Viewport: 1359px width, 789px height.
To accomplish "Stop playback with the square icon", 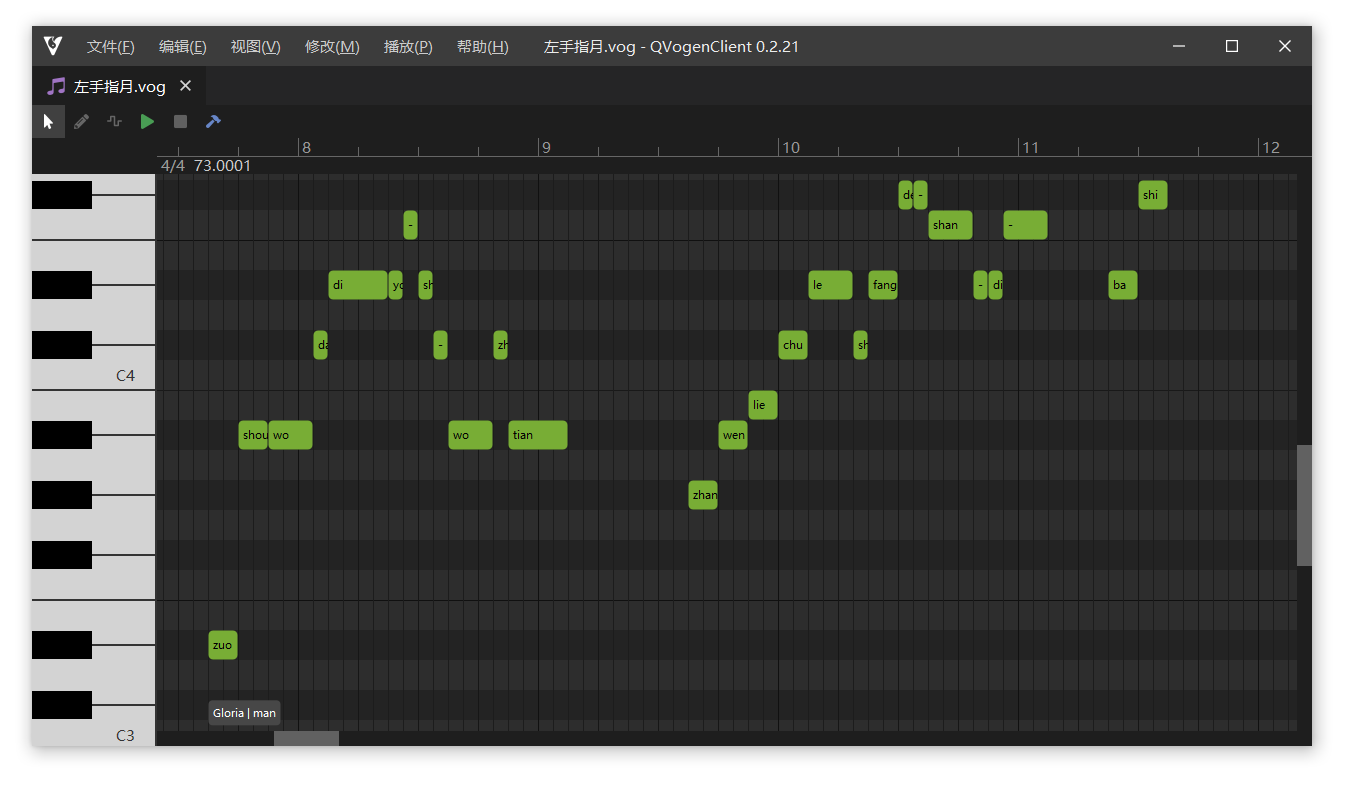I will coord(180,121).
